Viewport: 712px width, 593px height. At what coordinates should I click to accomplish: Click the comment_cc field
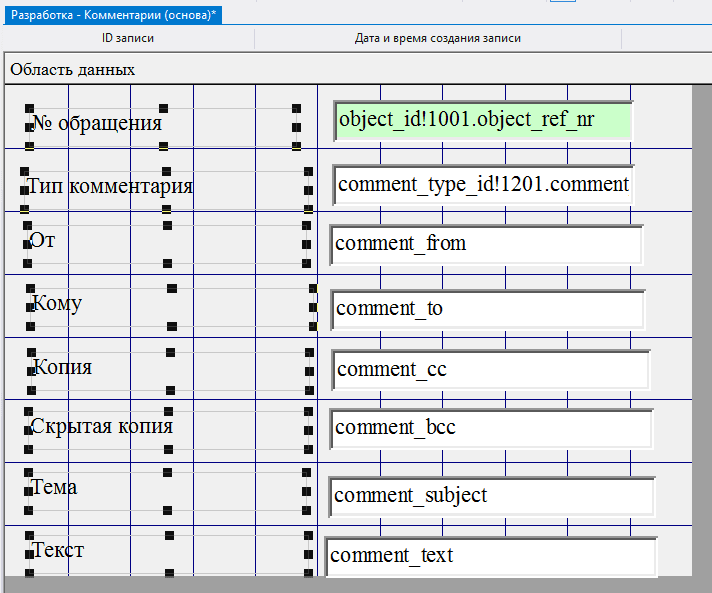[490, 369]
